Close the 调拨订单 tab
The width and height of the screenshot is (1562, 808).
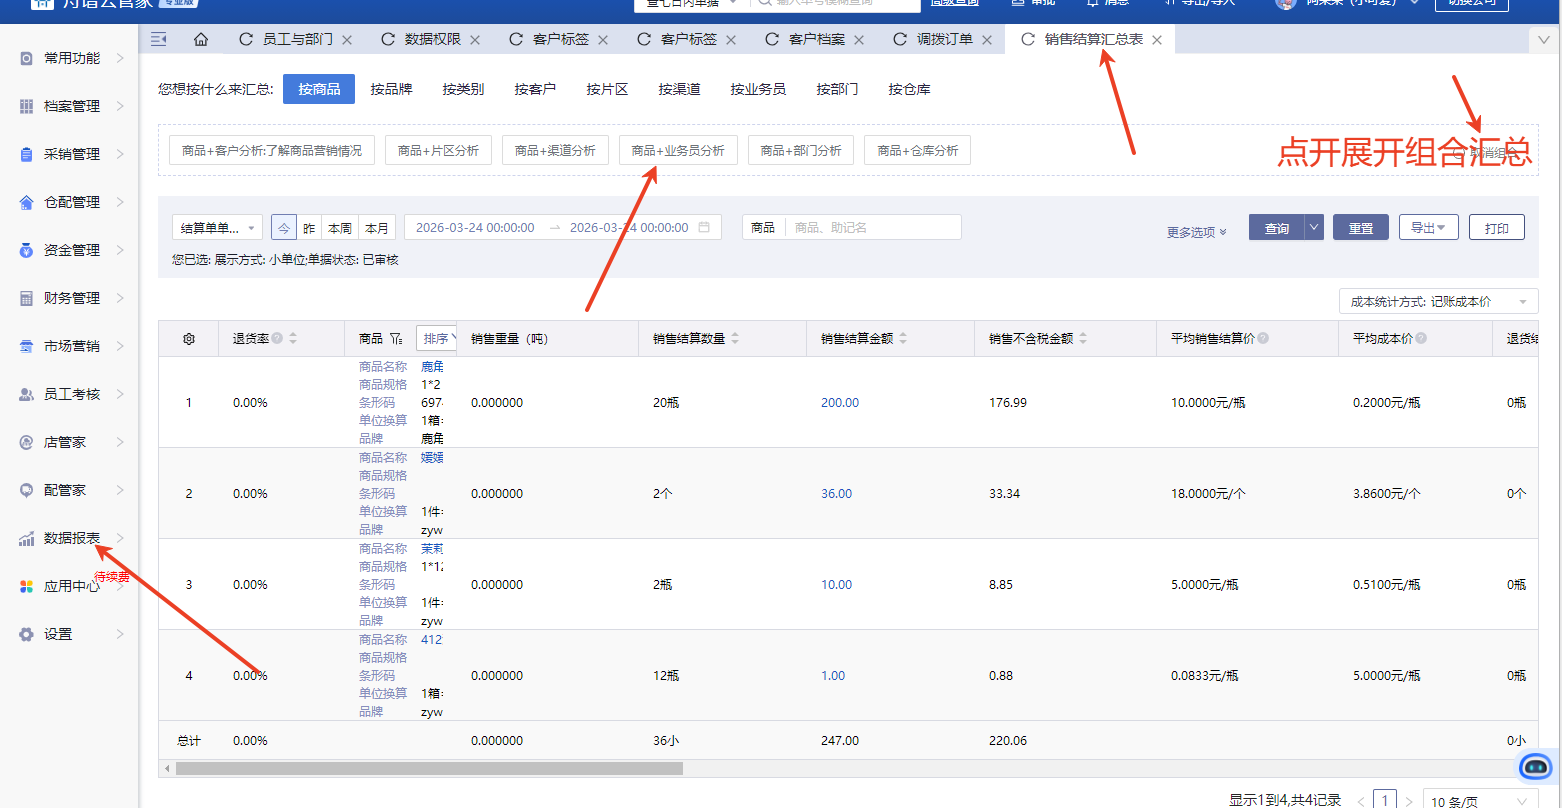[986, 40]
